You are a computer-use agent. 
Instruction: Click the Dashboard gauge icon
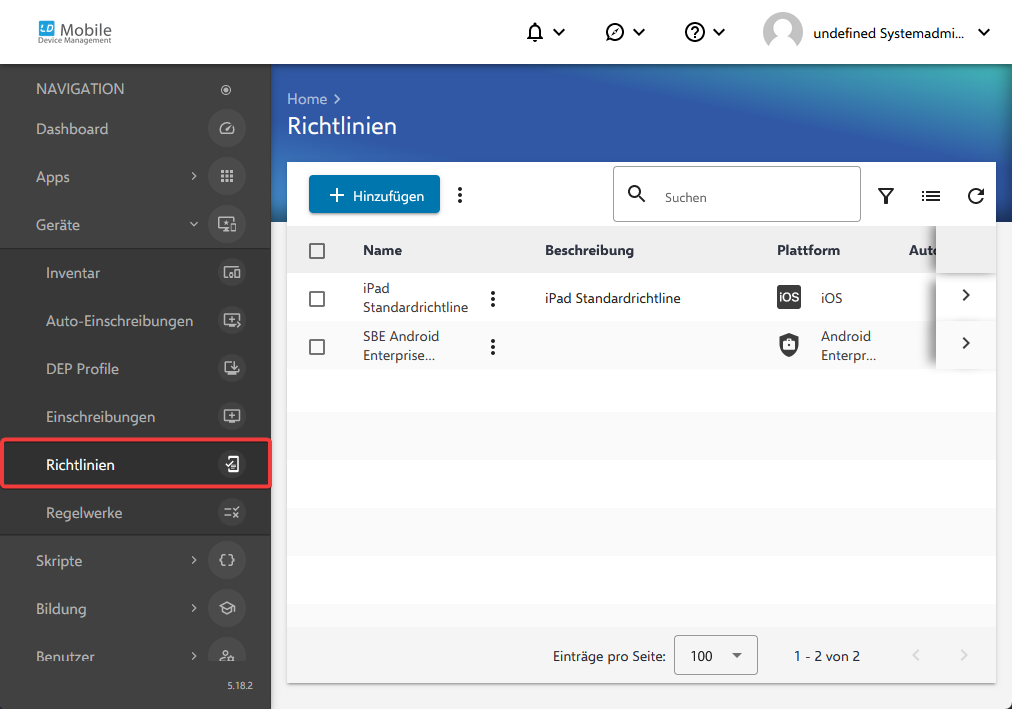tap(227, 128)
